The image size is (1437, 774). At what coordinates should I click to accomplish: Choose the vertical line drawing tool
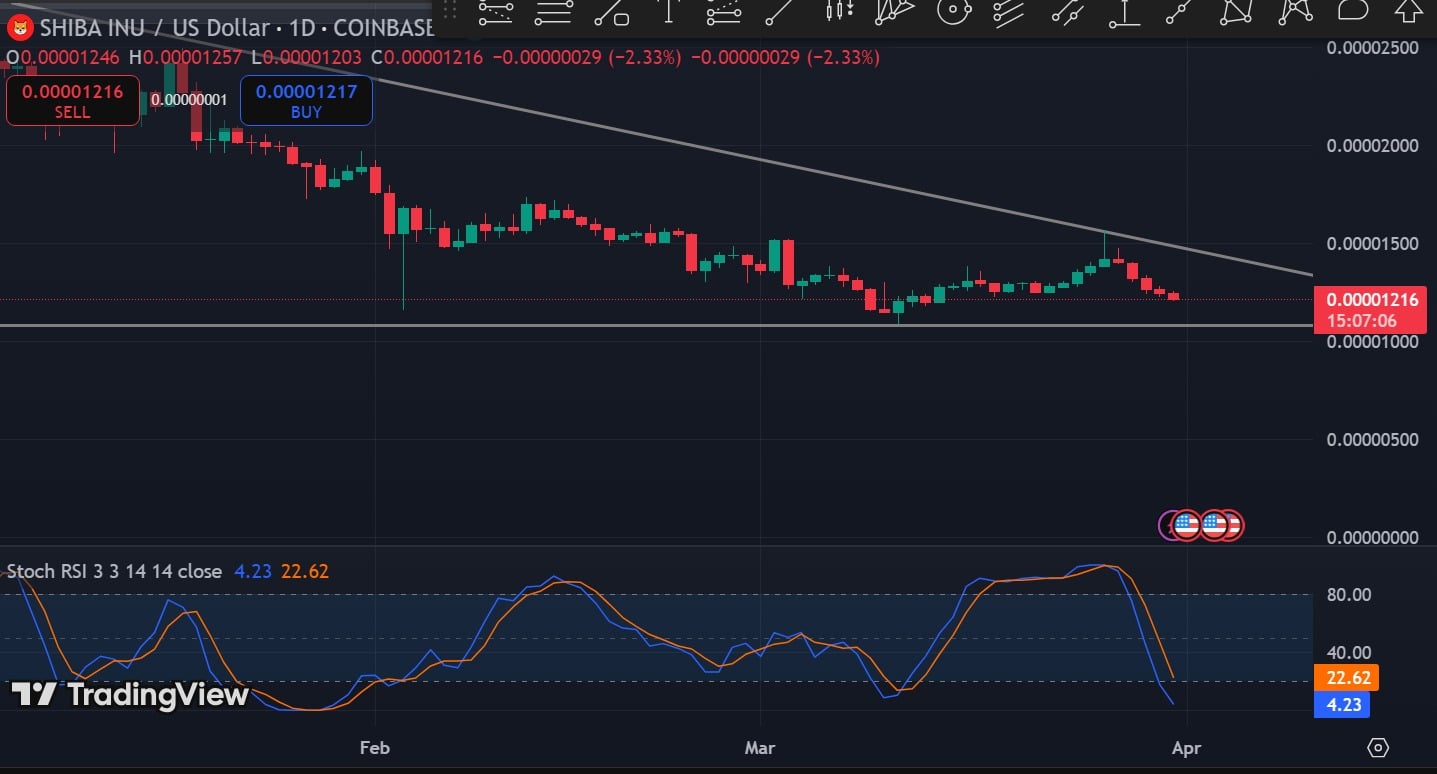666,12
